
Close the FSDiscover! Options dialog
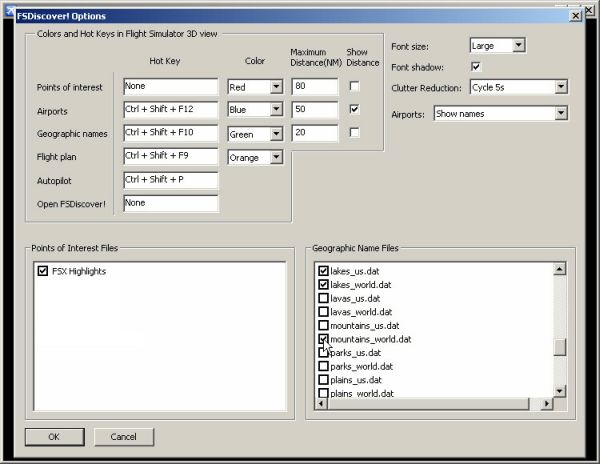pos(574,16)
